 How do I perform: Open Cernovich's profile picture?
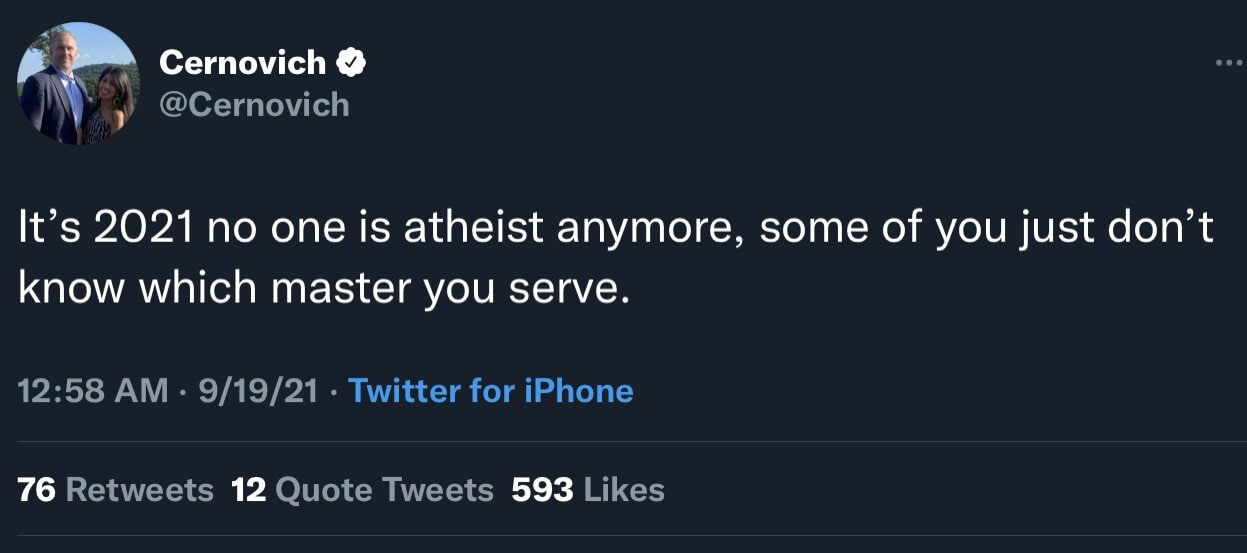[78, 84]
